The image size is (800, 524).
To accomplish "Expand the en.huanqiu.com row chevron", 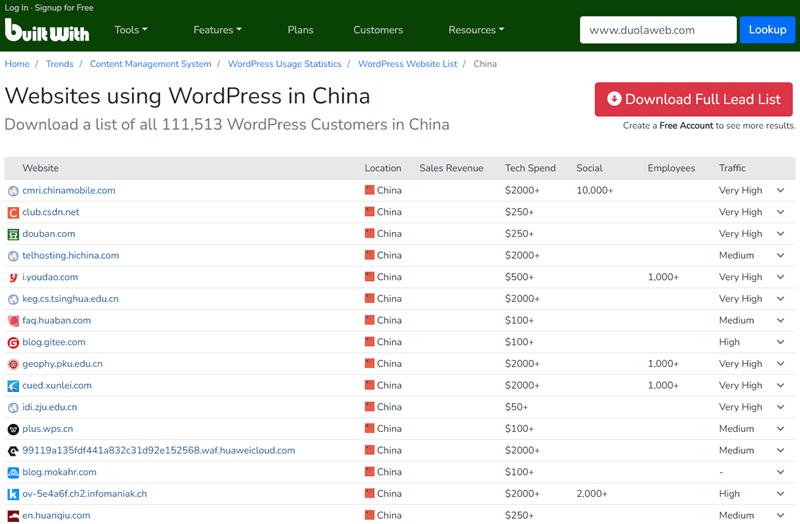I will [781, 515].
